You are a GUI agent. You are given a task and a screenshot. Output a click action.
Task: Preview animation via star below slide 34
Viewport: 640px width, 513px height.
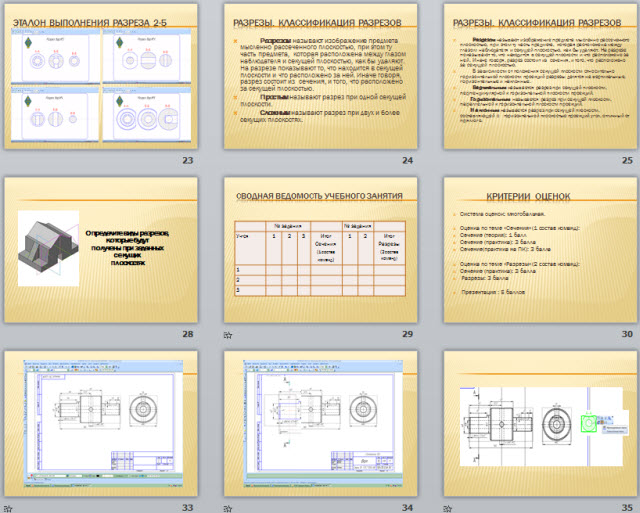[228, 509]
